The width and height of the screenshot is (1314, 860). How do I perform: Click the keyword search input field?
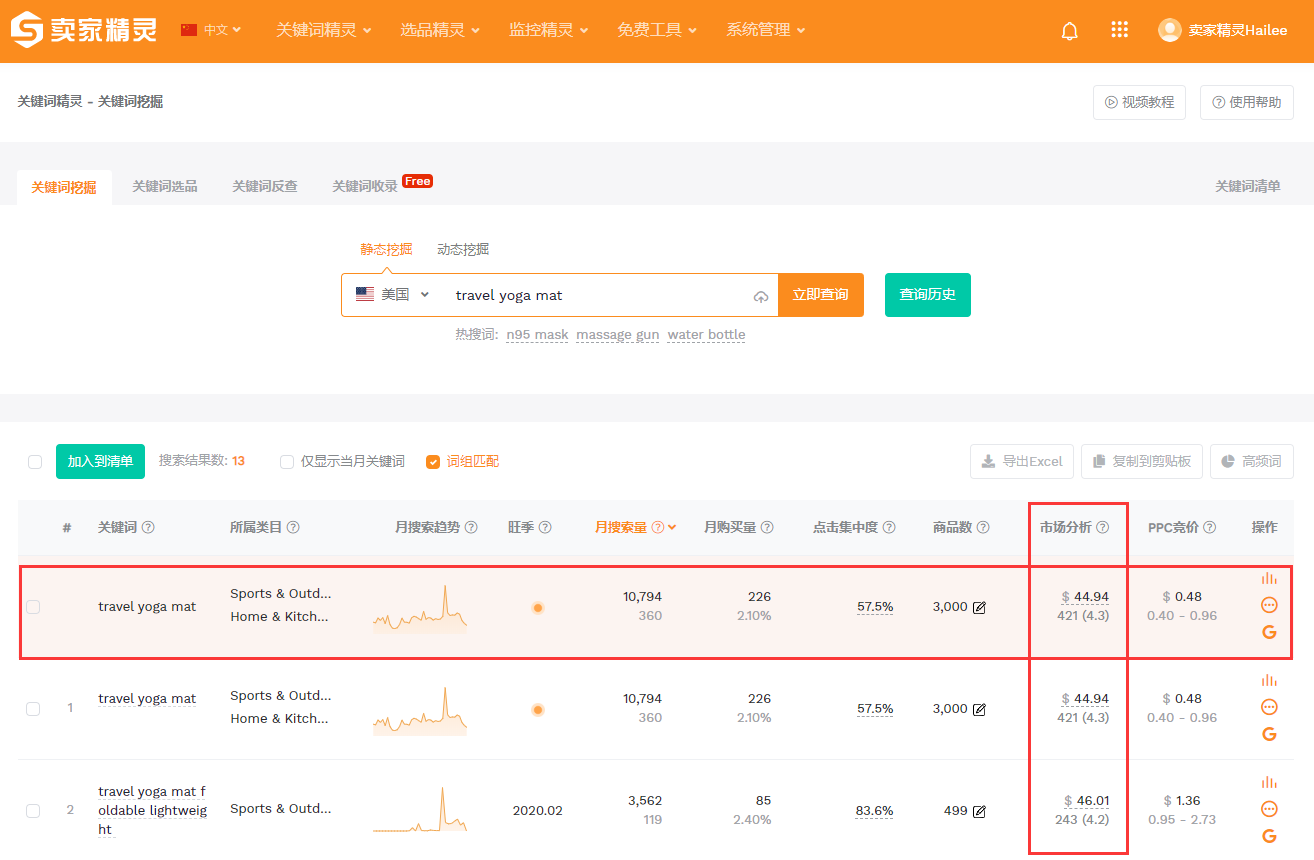[x=595, y=295]
